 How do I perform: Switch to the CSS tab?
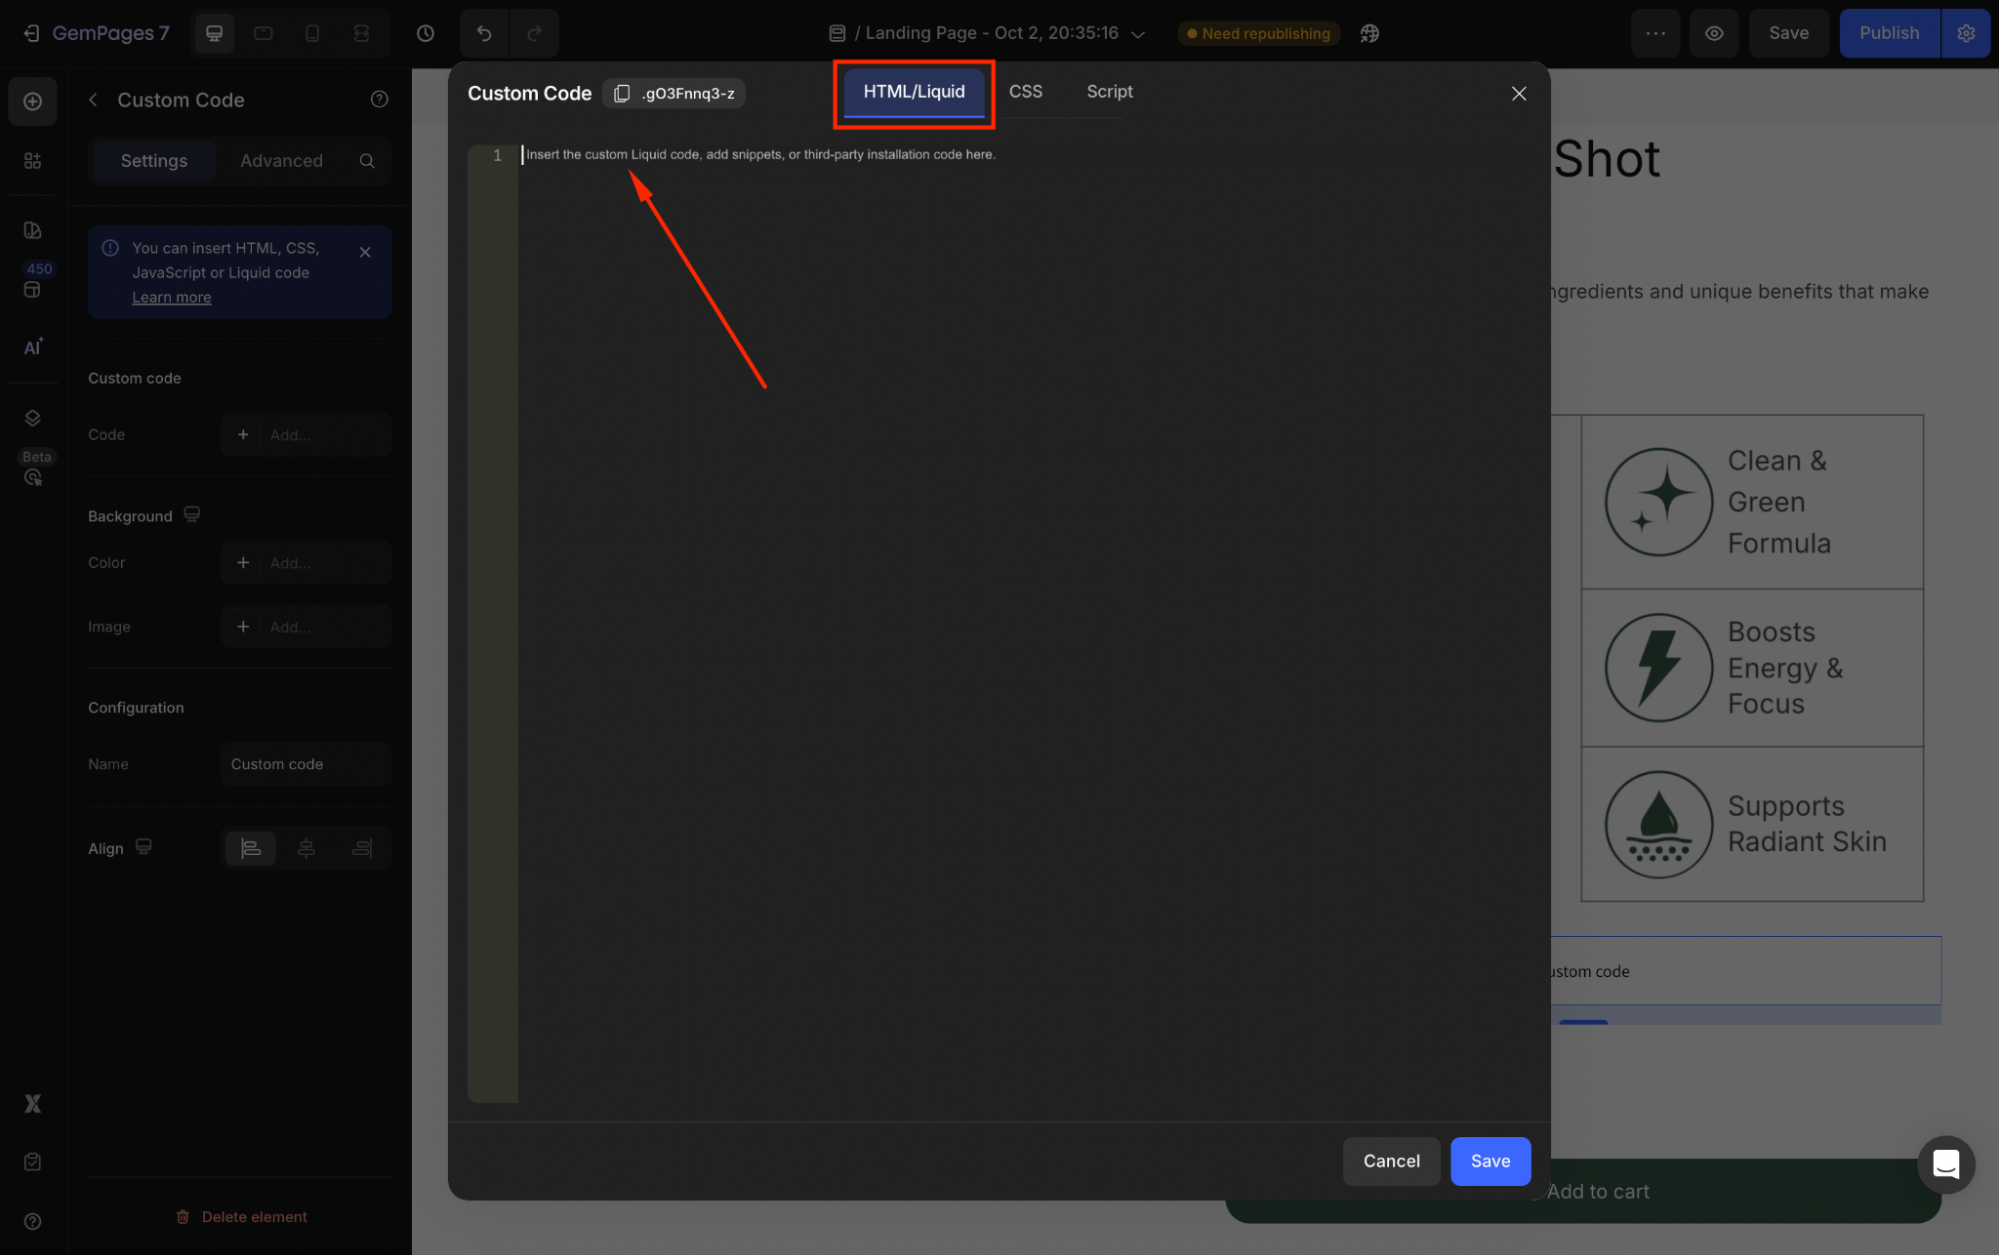coord(1025,91)
